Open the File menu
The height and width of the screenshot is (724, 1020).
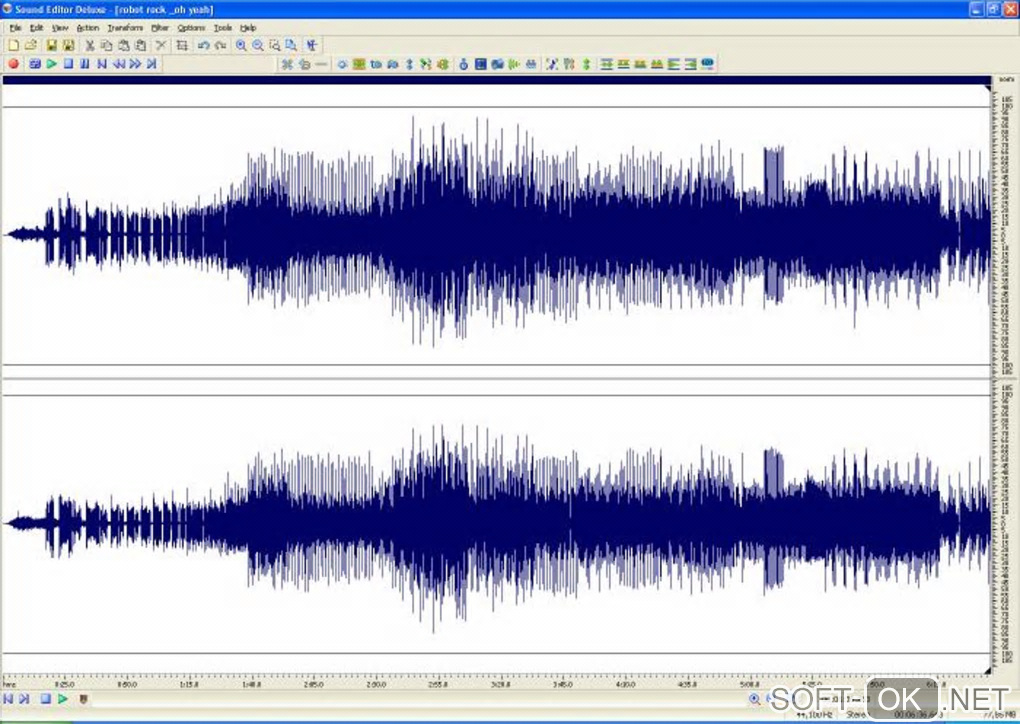click(14, 28)
